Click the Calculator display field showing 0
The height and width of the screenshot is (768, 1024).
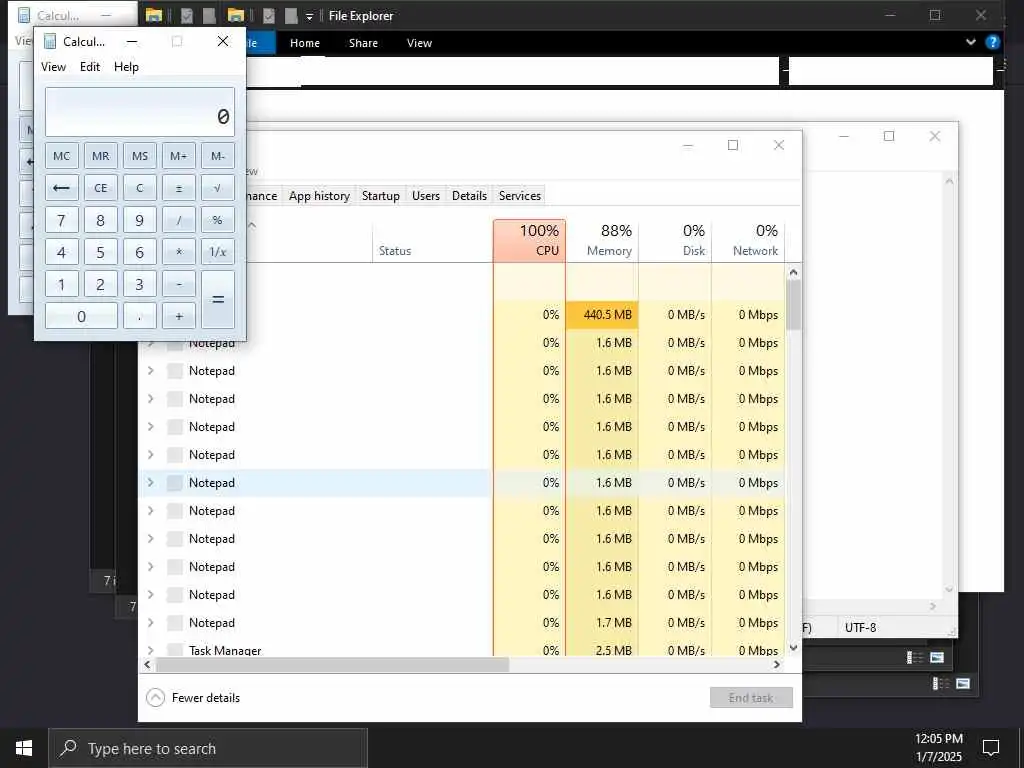[140, 112]
